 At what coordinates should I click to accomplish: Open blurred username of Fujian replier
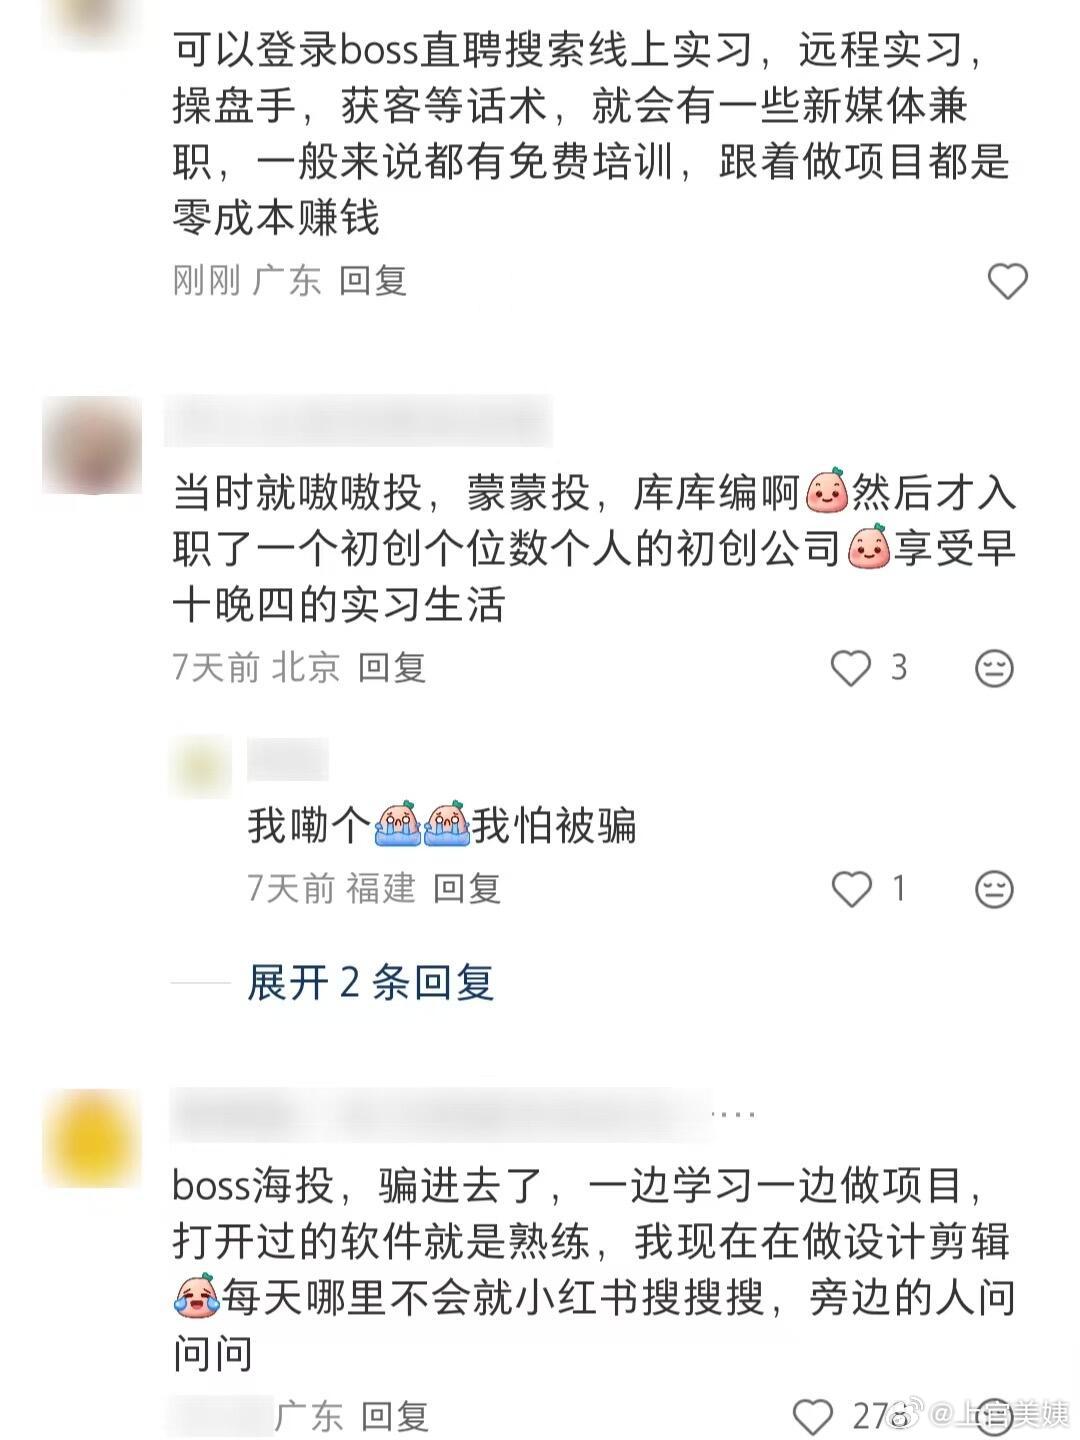tap(288, 759)
